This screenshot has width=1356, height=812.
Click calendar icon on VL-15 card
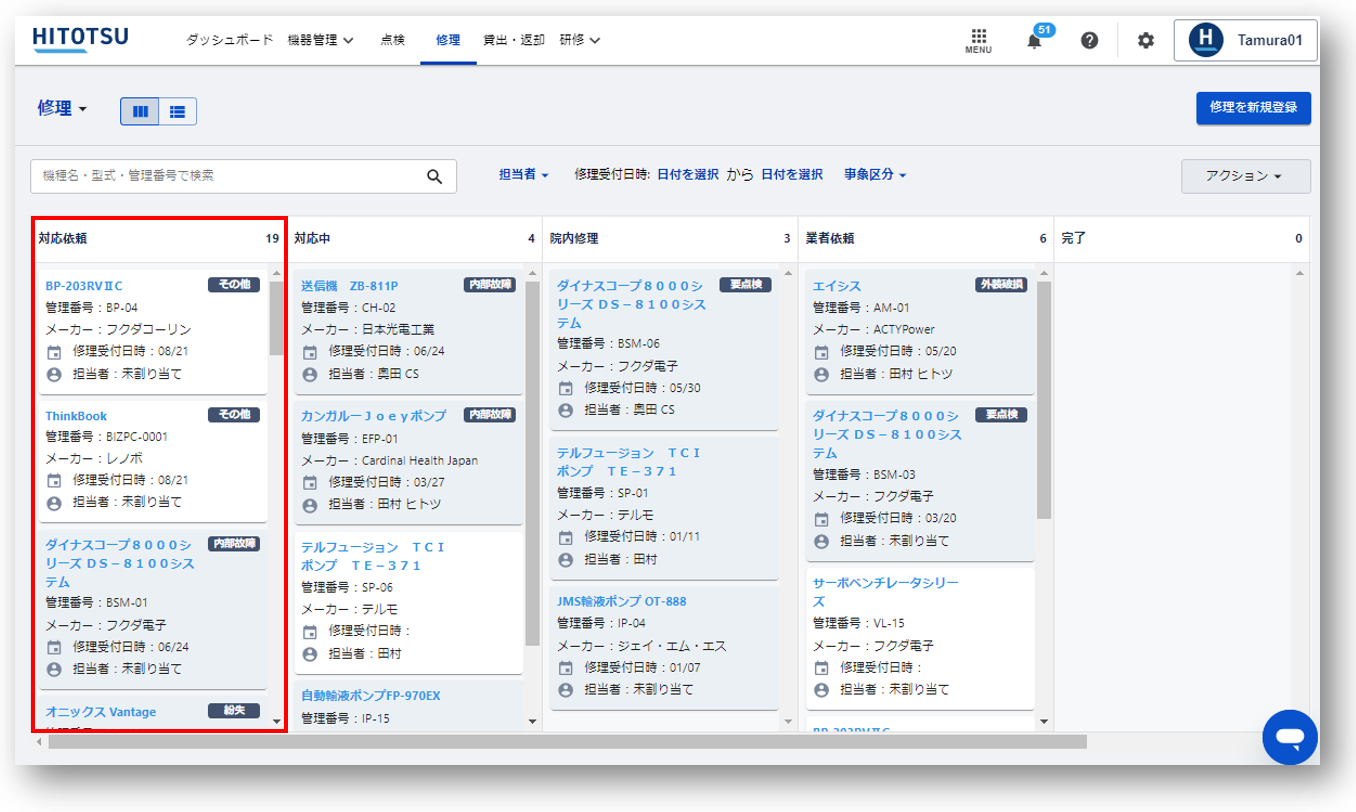pyautogui.click(x=821, y=668)
